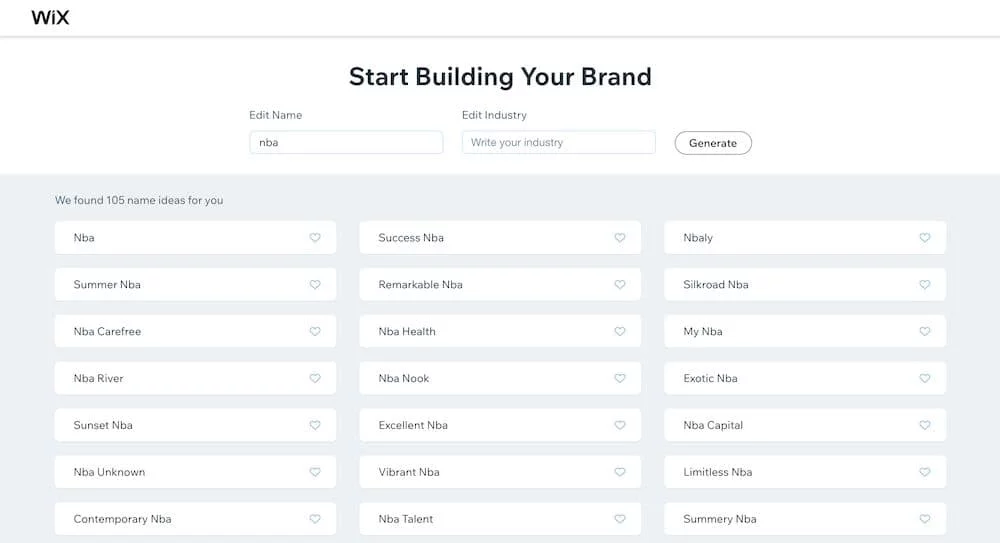The width and height of the screenshot is (1000, 543).
Task: Favorite the Nbaly heart icon
Action: (x=925, y=237)
